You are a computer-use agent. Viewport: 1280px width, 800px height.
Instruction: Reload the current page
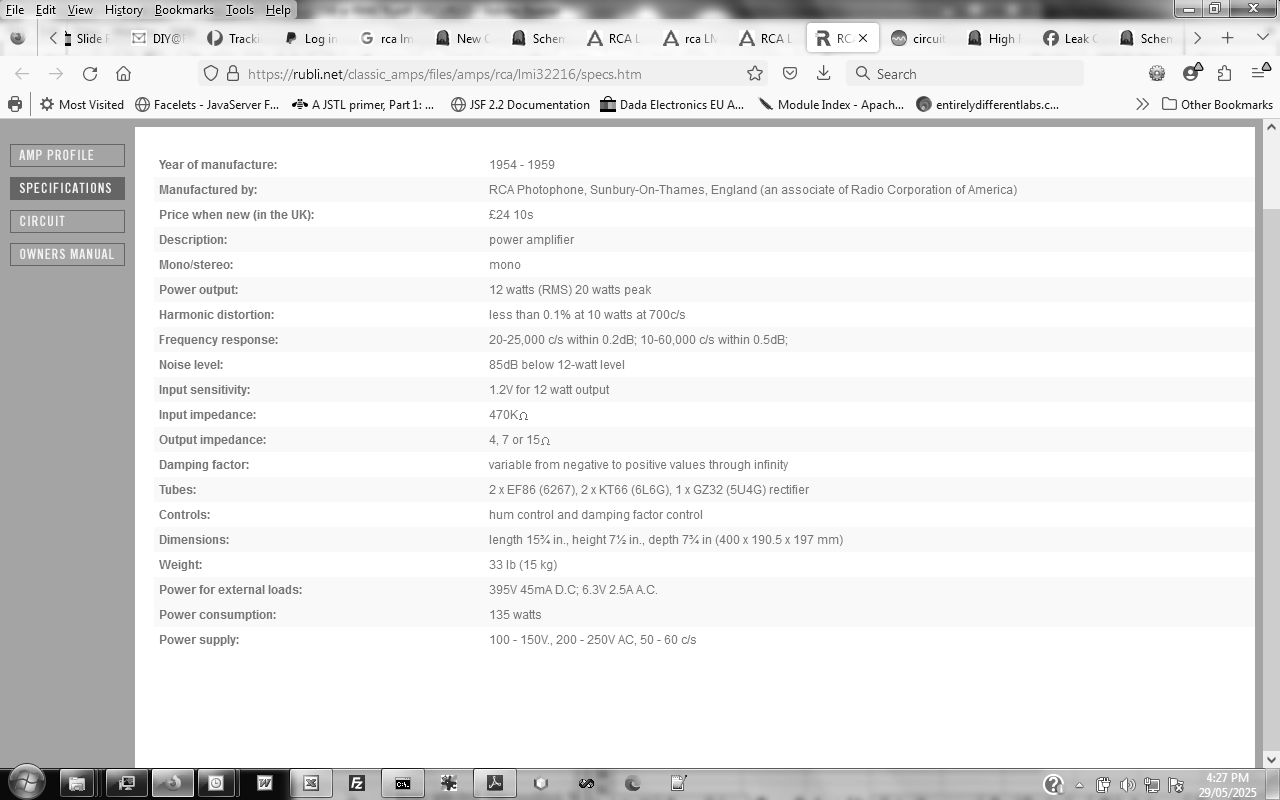tap(90, 73)
